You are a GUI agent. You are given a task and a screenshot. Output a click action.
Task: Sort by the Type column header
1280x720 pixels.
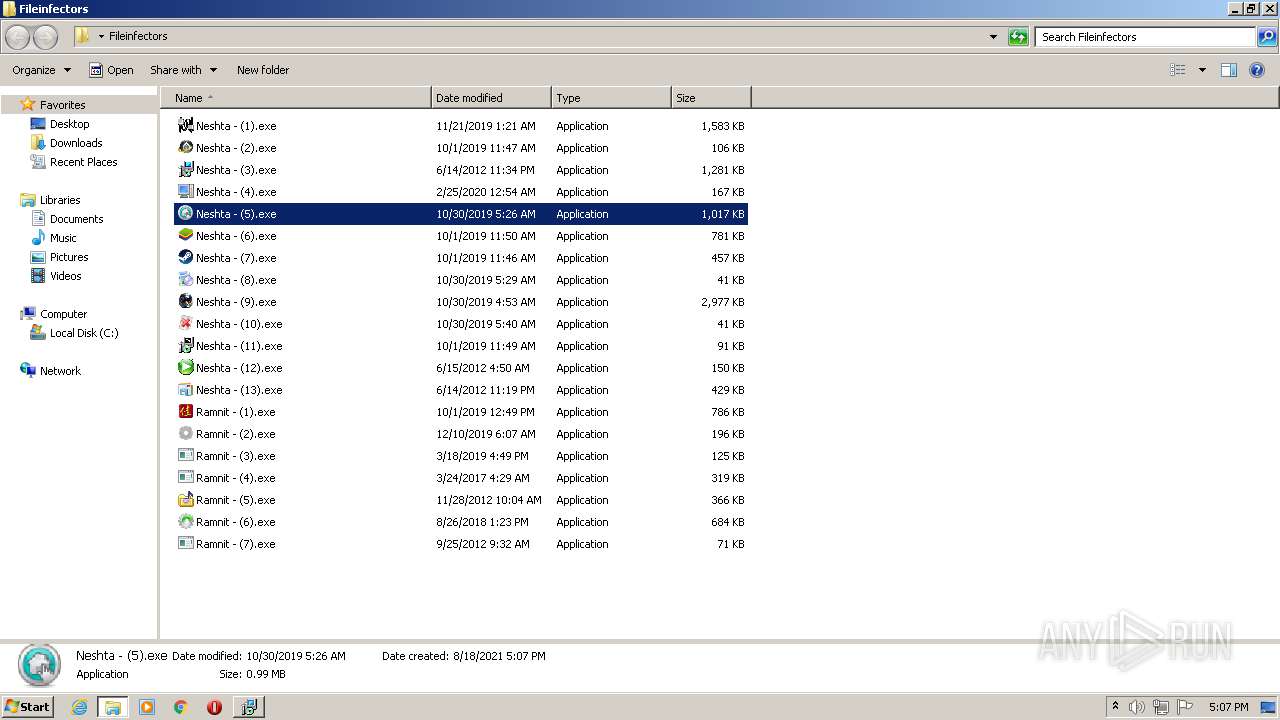[x=611, y=98]
